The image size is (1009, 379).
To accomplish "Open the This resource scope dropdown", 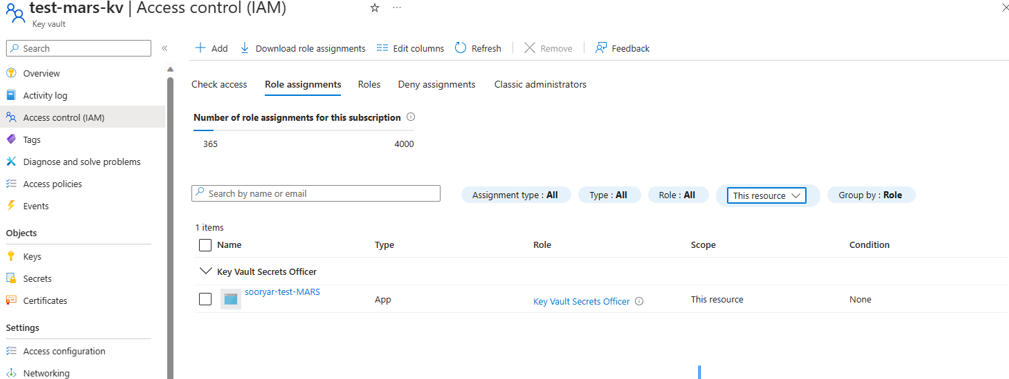I will click(766, 195).
